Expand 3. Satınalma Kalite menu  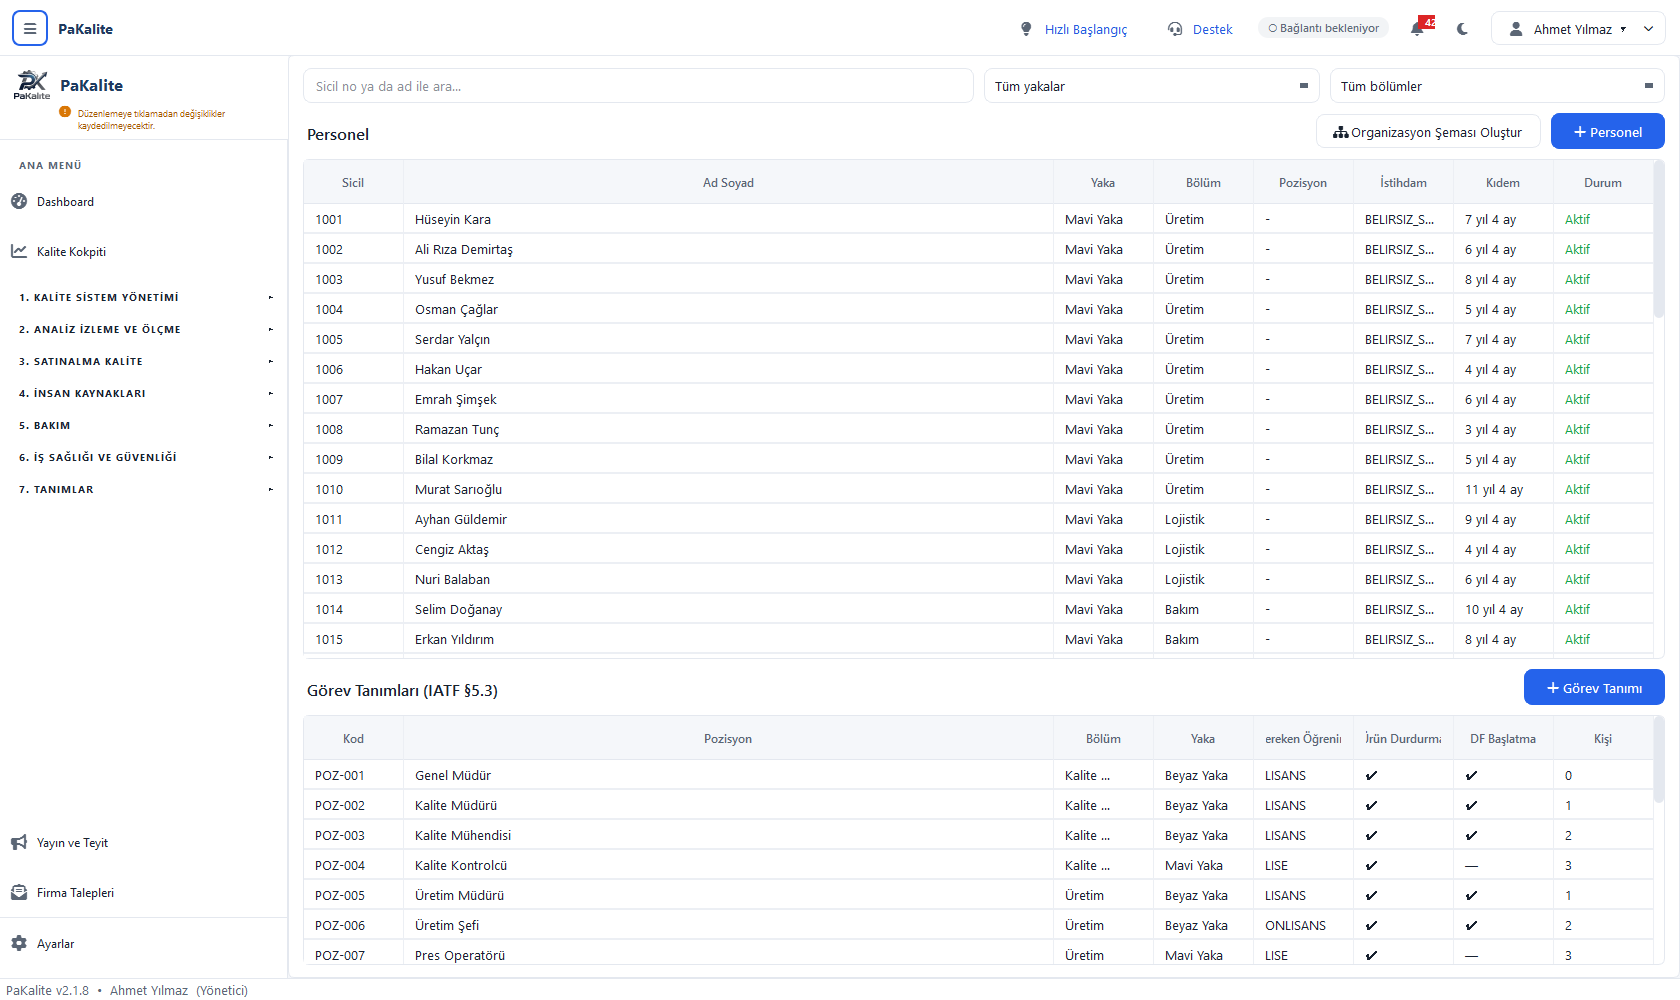point(145,361)
